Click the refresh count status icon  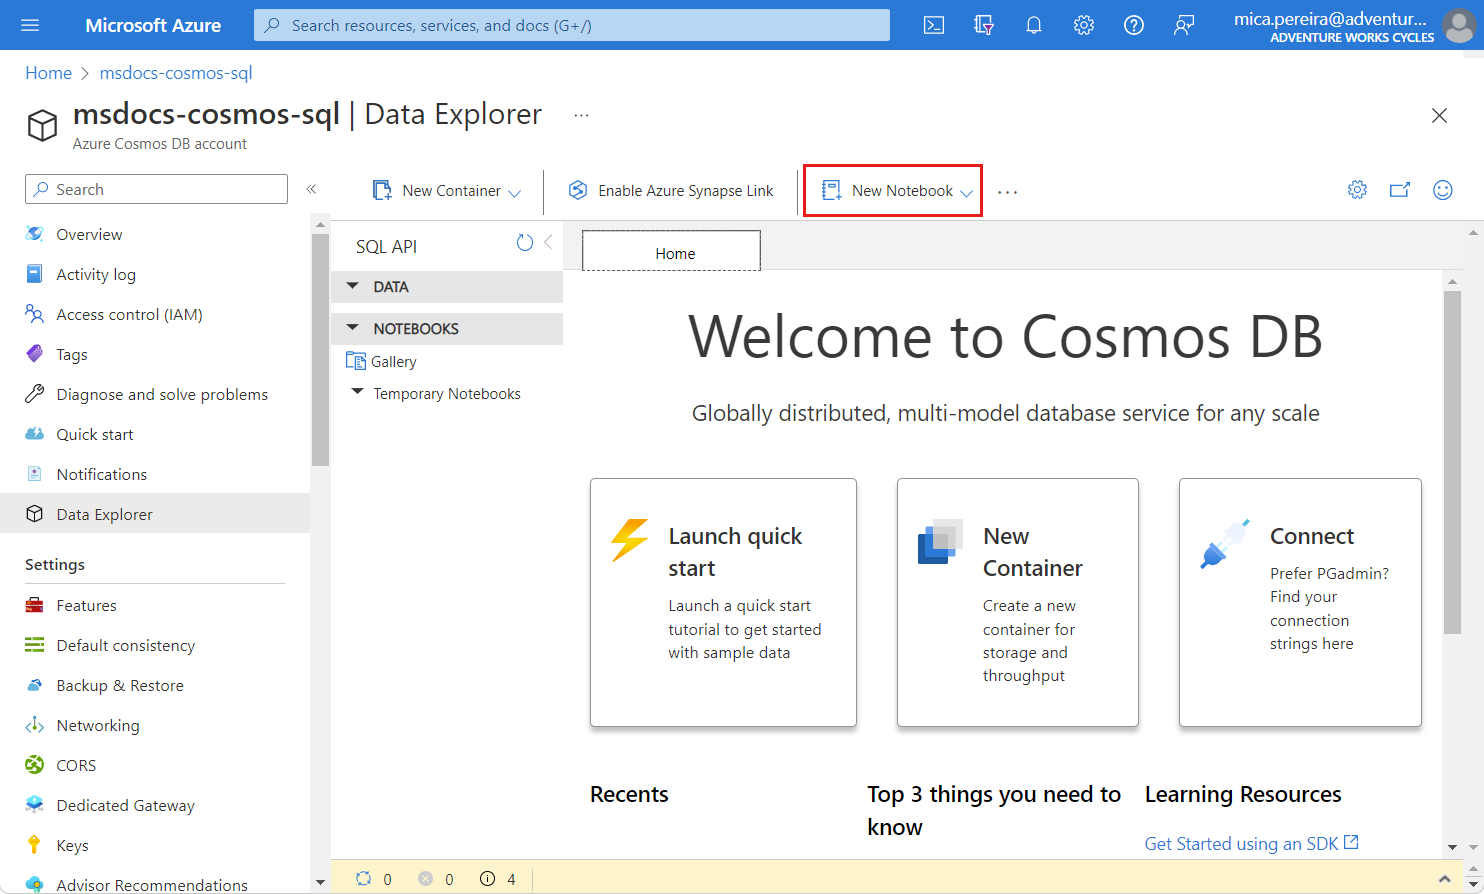[364, 879]
